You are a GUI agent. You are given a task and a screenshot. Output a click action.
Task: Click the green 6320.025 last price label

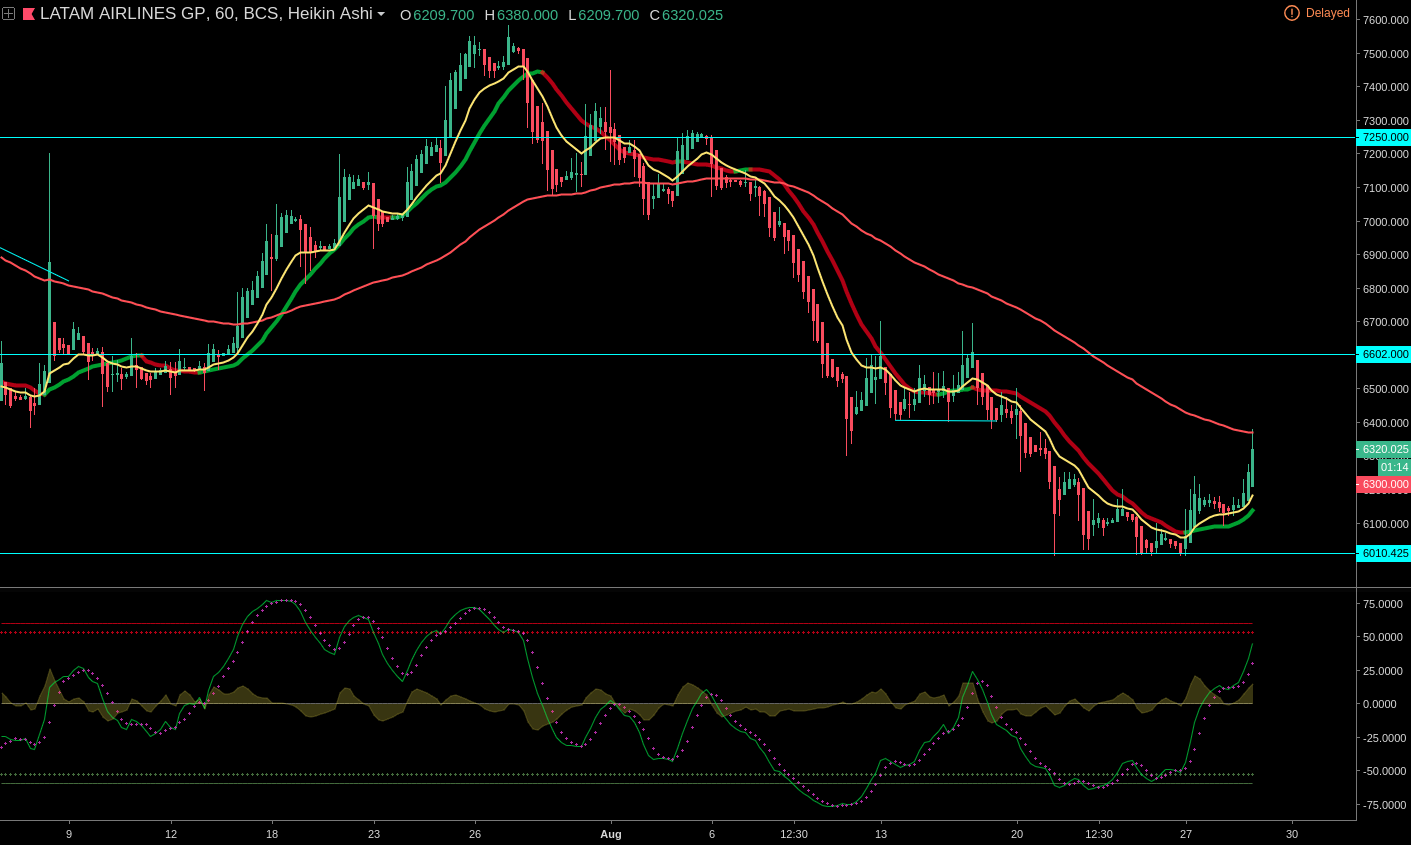(x=1383, y=449)
